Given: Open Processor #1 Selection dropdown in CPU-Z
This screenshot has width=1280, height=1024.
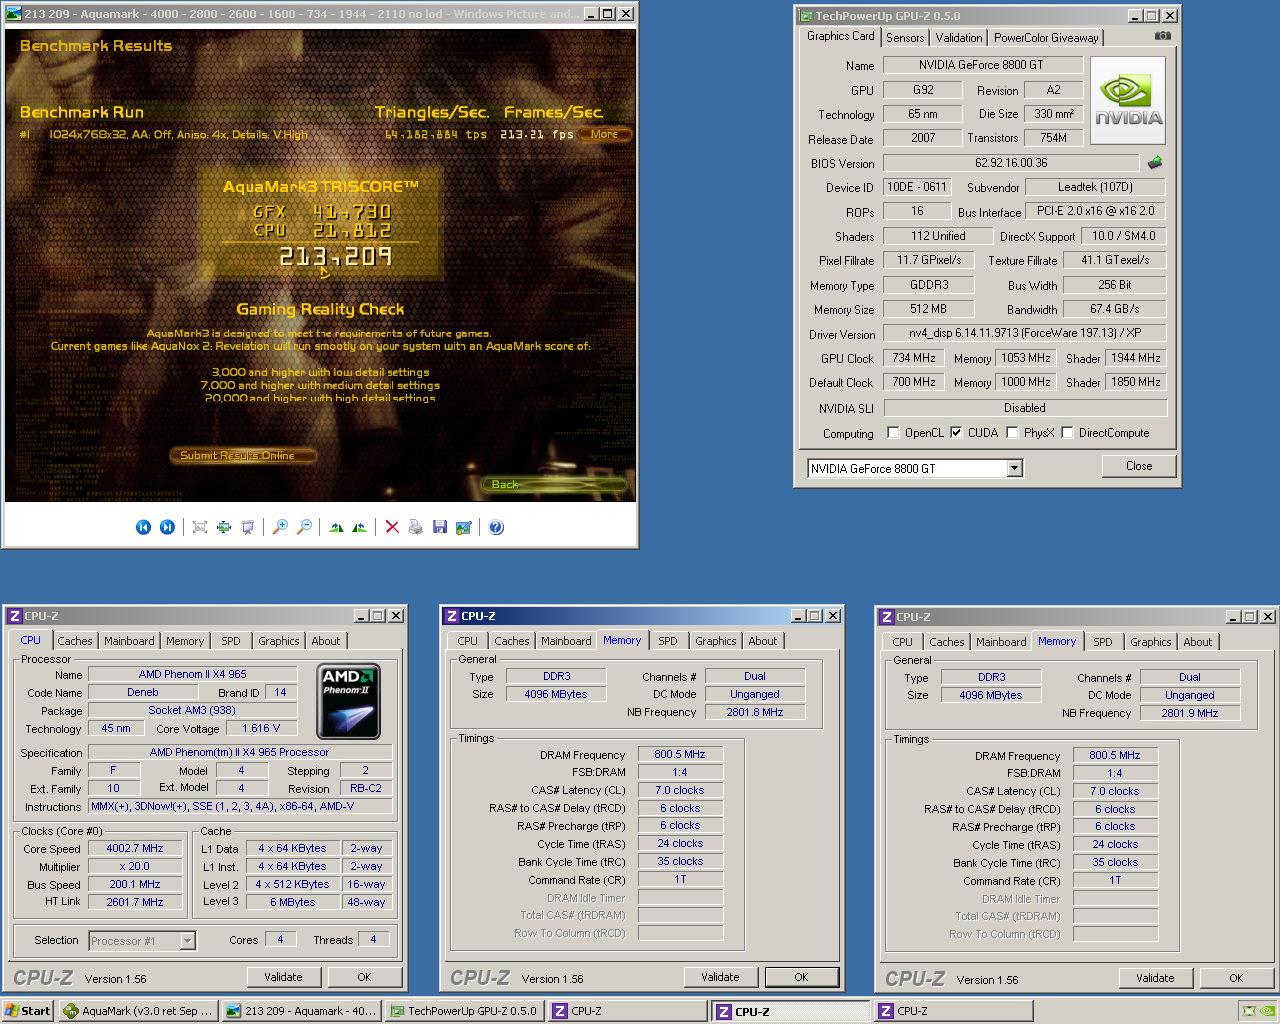Looking at the screenshot, I should pyautogui.click(x=187, y=941).
